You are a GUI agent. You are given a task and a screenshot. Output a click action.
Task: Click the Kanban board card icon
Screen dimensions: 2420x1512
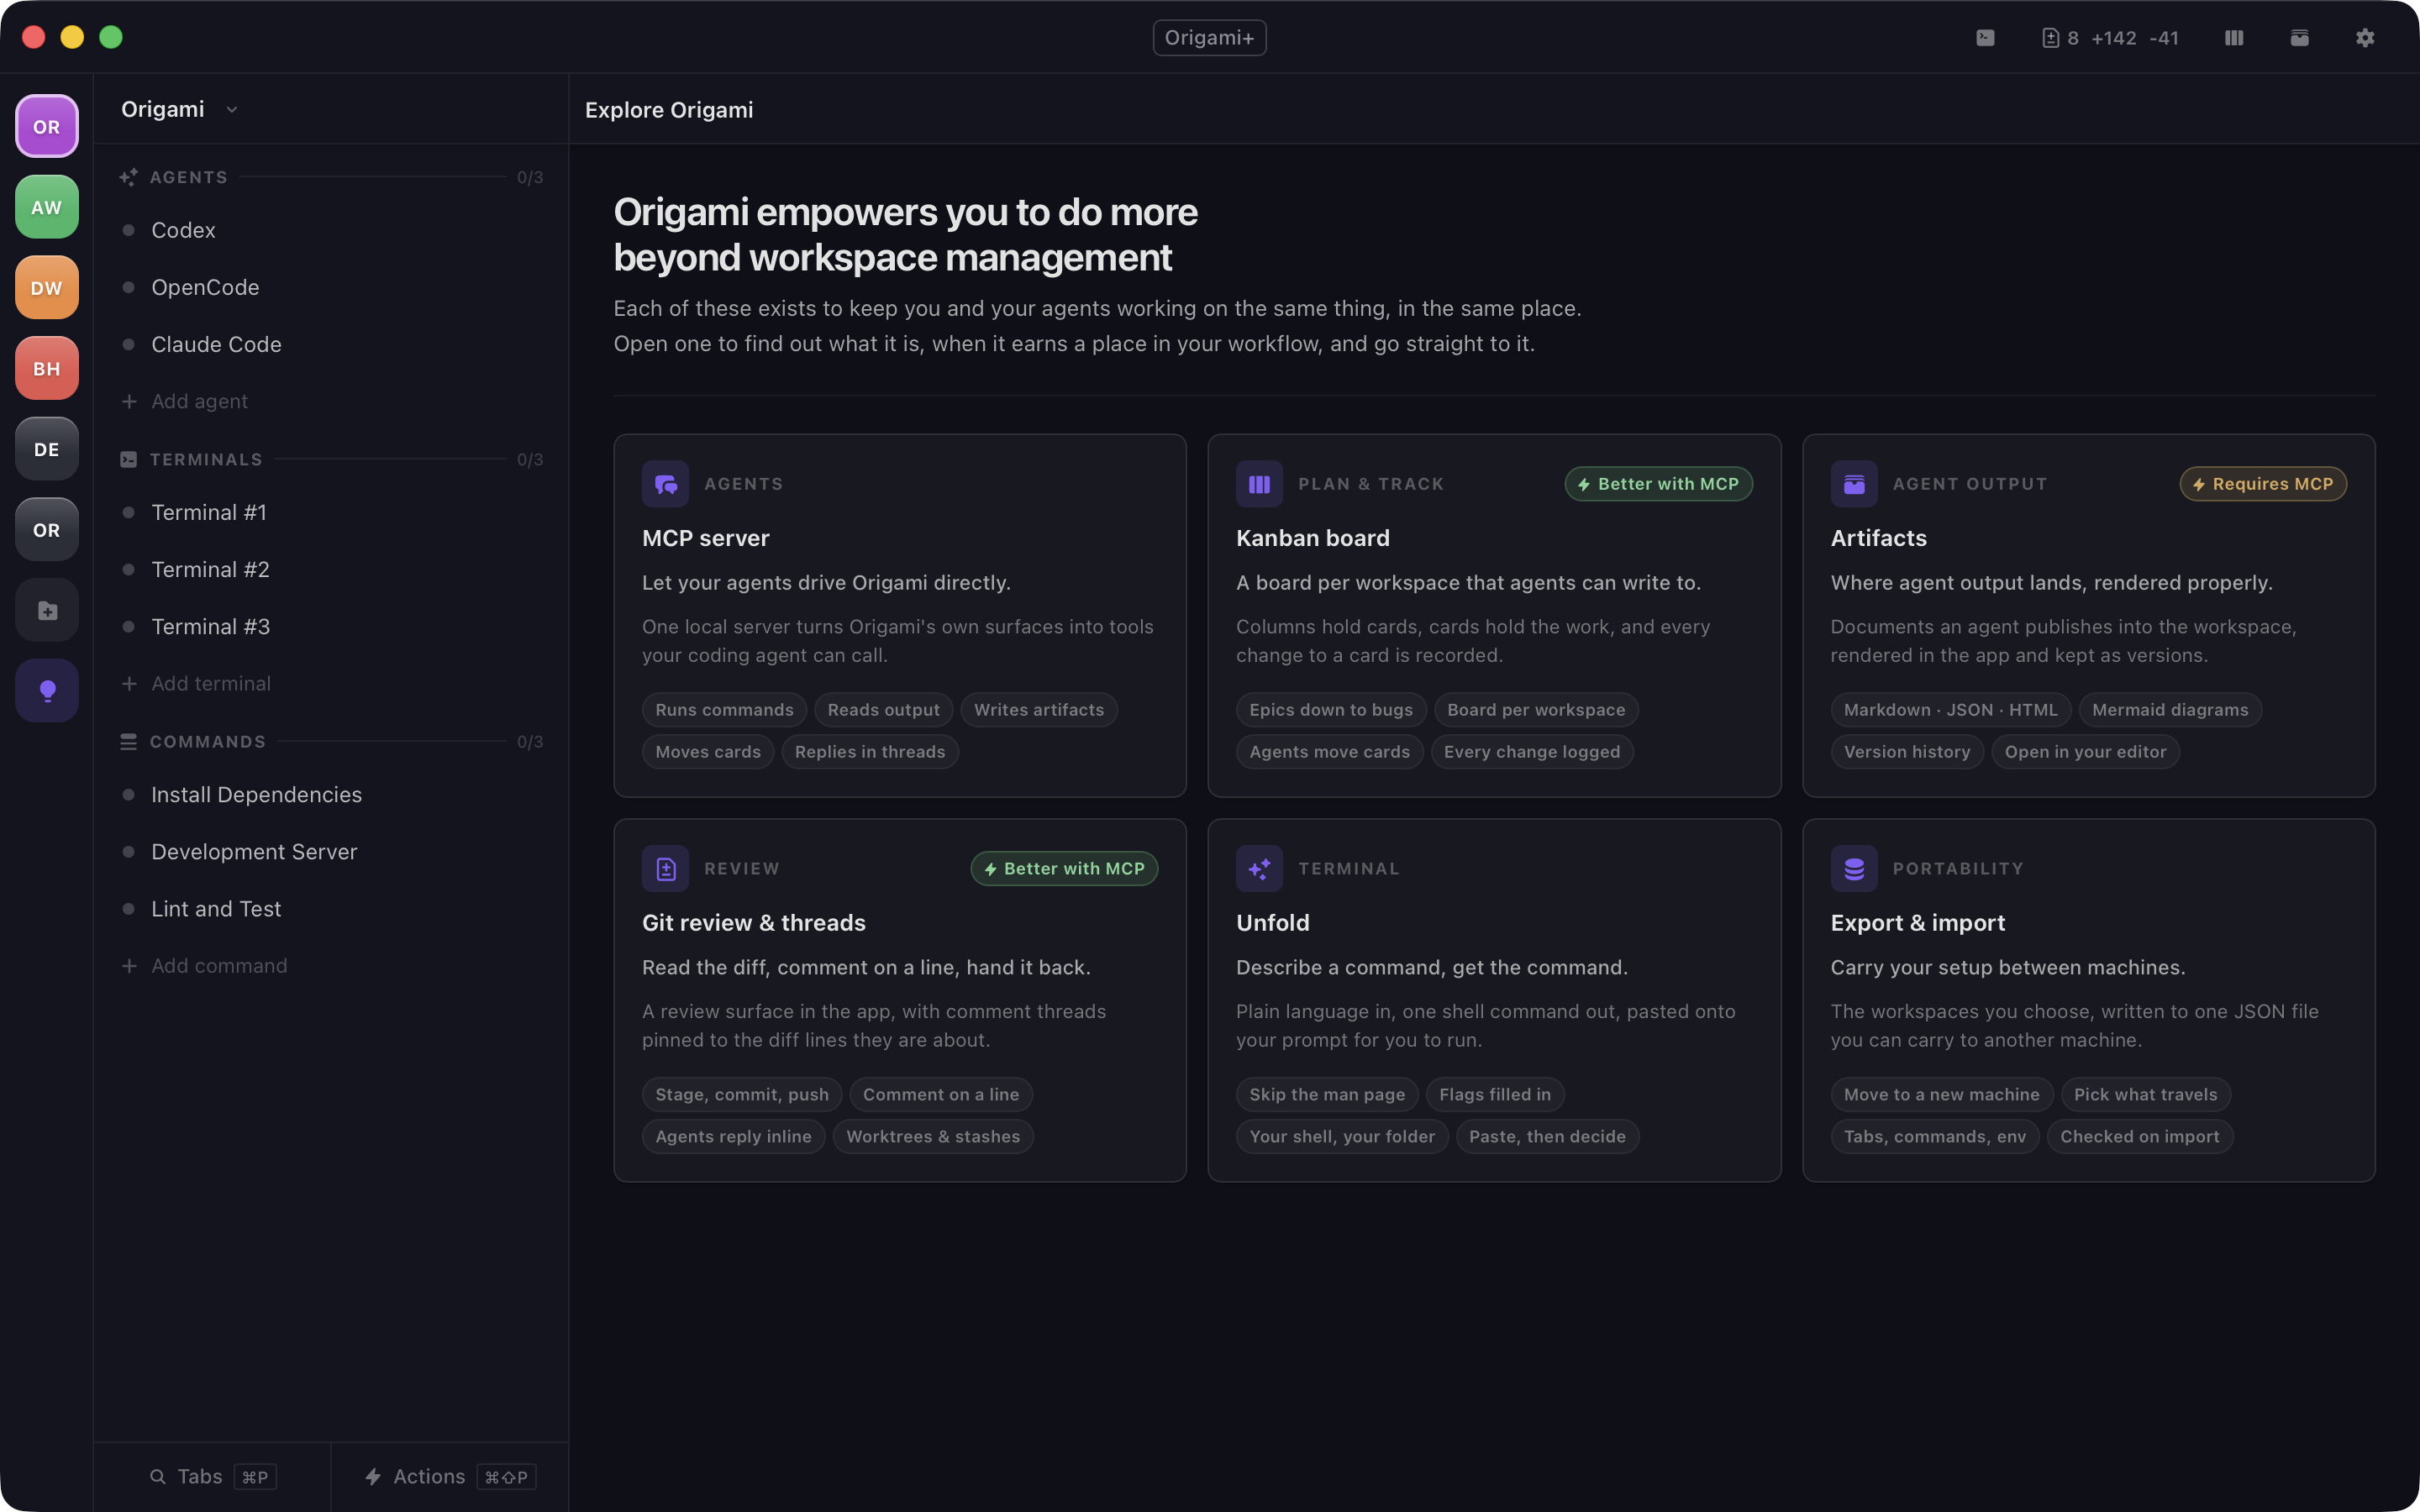point(1259,484)
